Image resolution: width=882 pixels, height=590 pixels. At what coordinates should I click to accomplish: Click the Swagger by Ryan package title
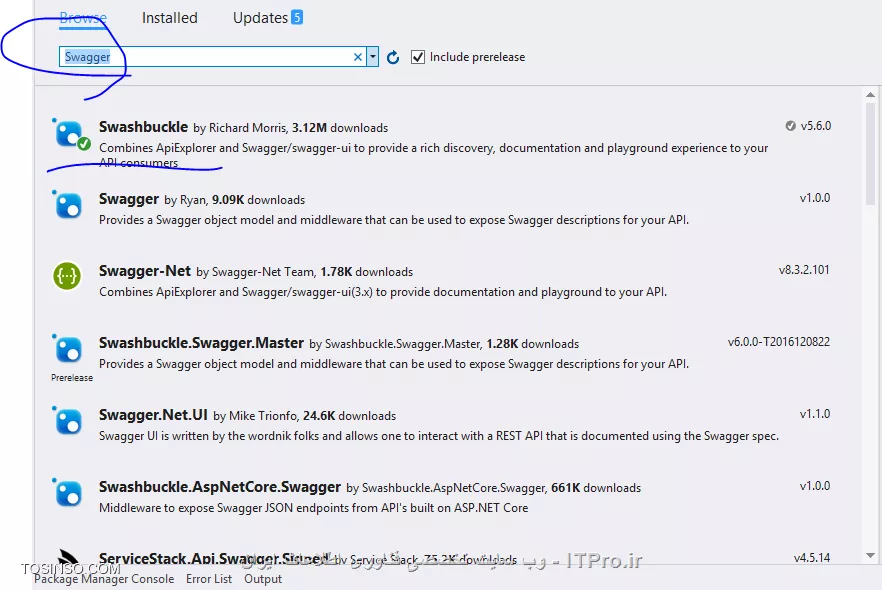(x=129, y=199)
